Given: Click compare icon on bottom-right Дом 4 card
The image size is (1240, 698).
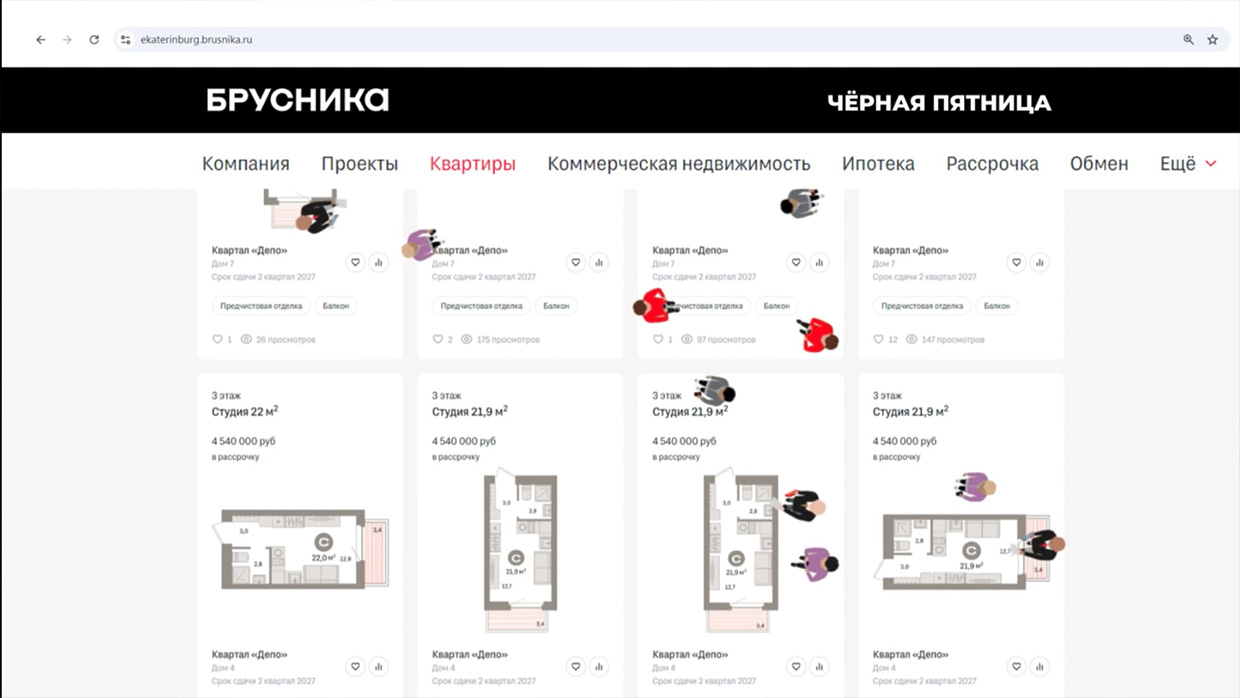Looking at the screenshot, I should (1039, 666).
